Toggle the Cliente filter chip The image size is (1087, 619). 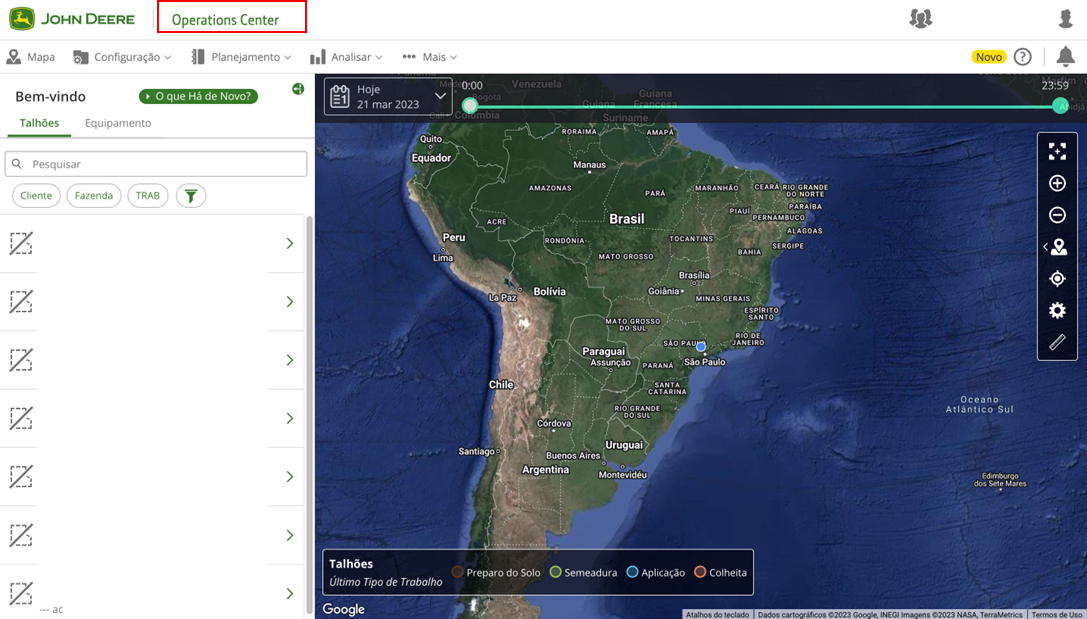click(x=36, y=196)
